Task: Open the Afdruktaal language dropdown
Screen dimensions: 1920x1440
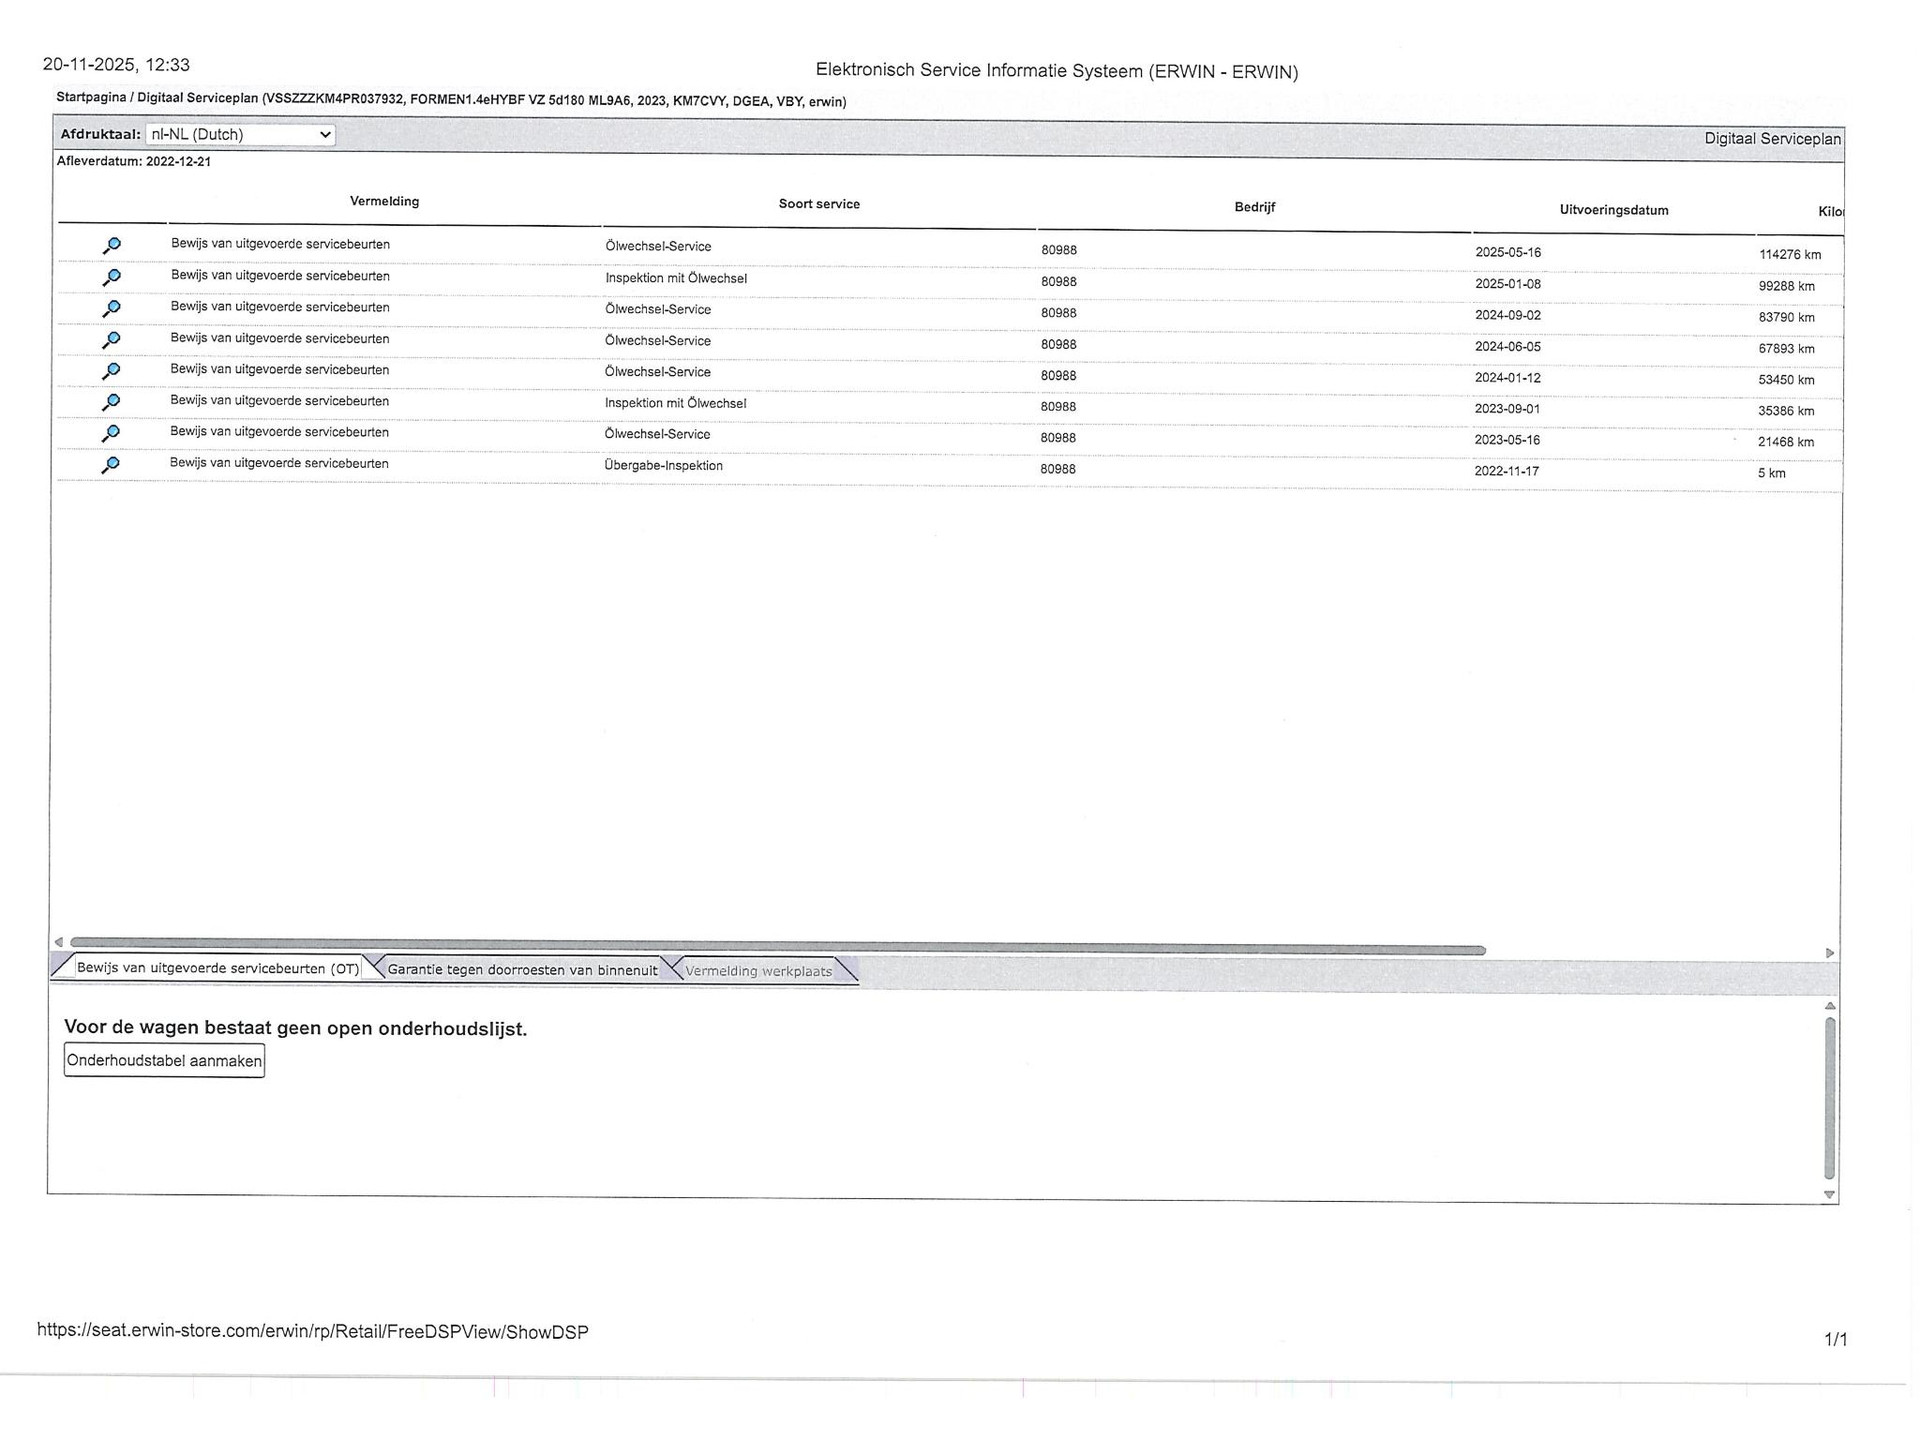Action: click(240, 134)
